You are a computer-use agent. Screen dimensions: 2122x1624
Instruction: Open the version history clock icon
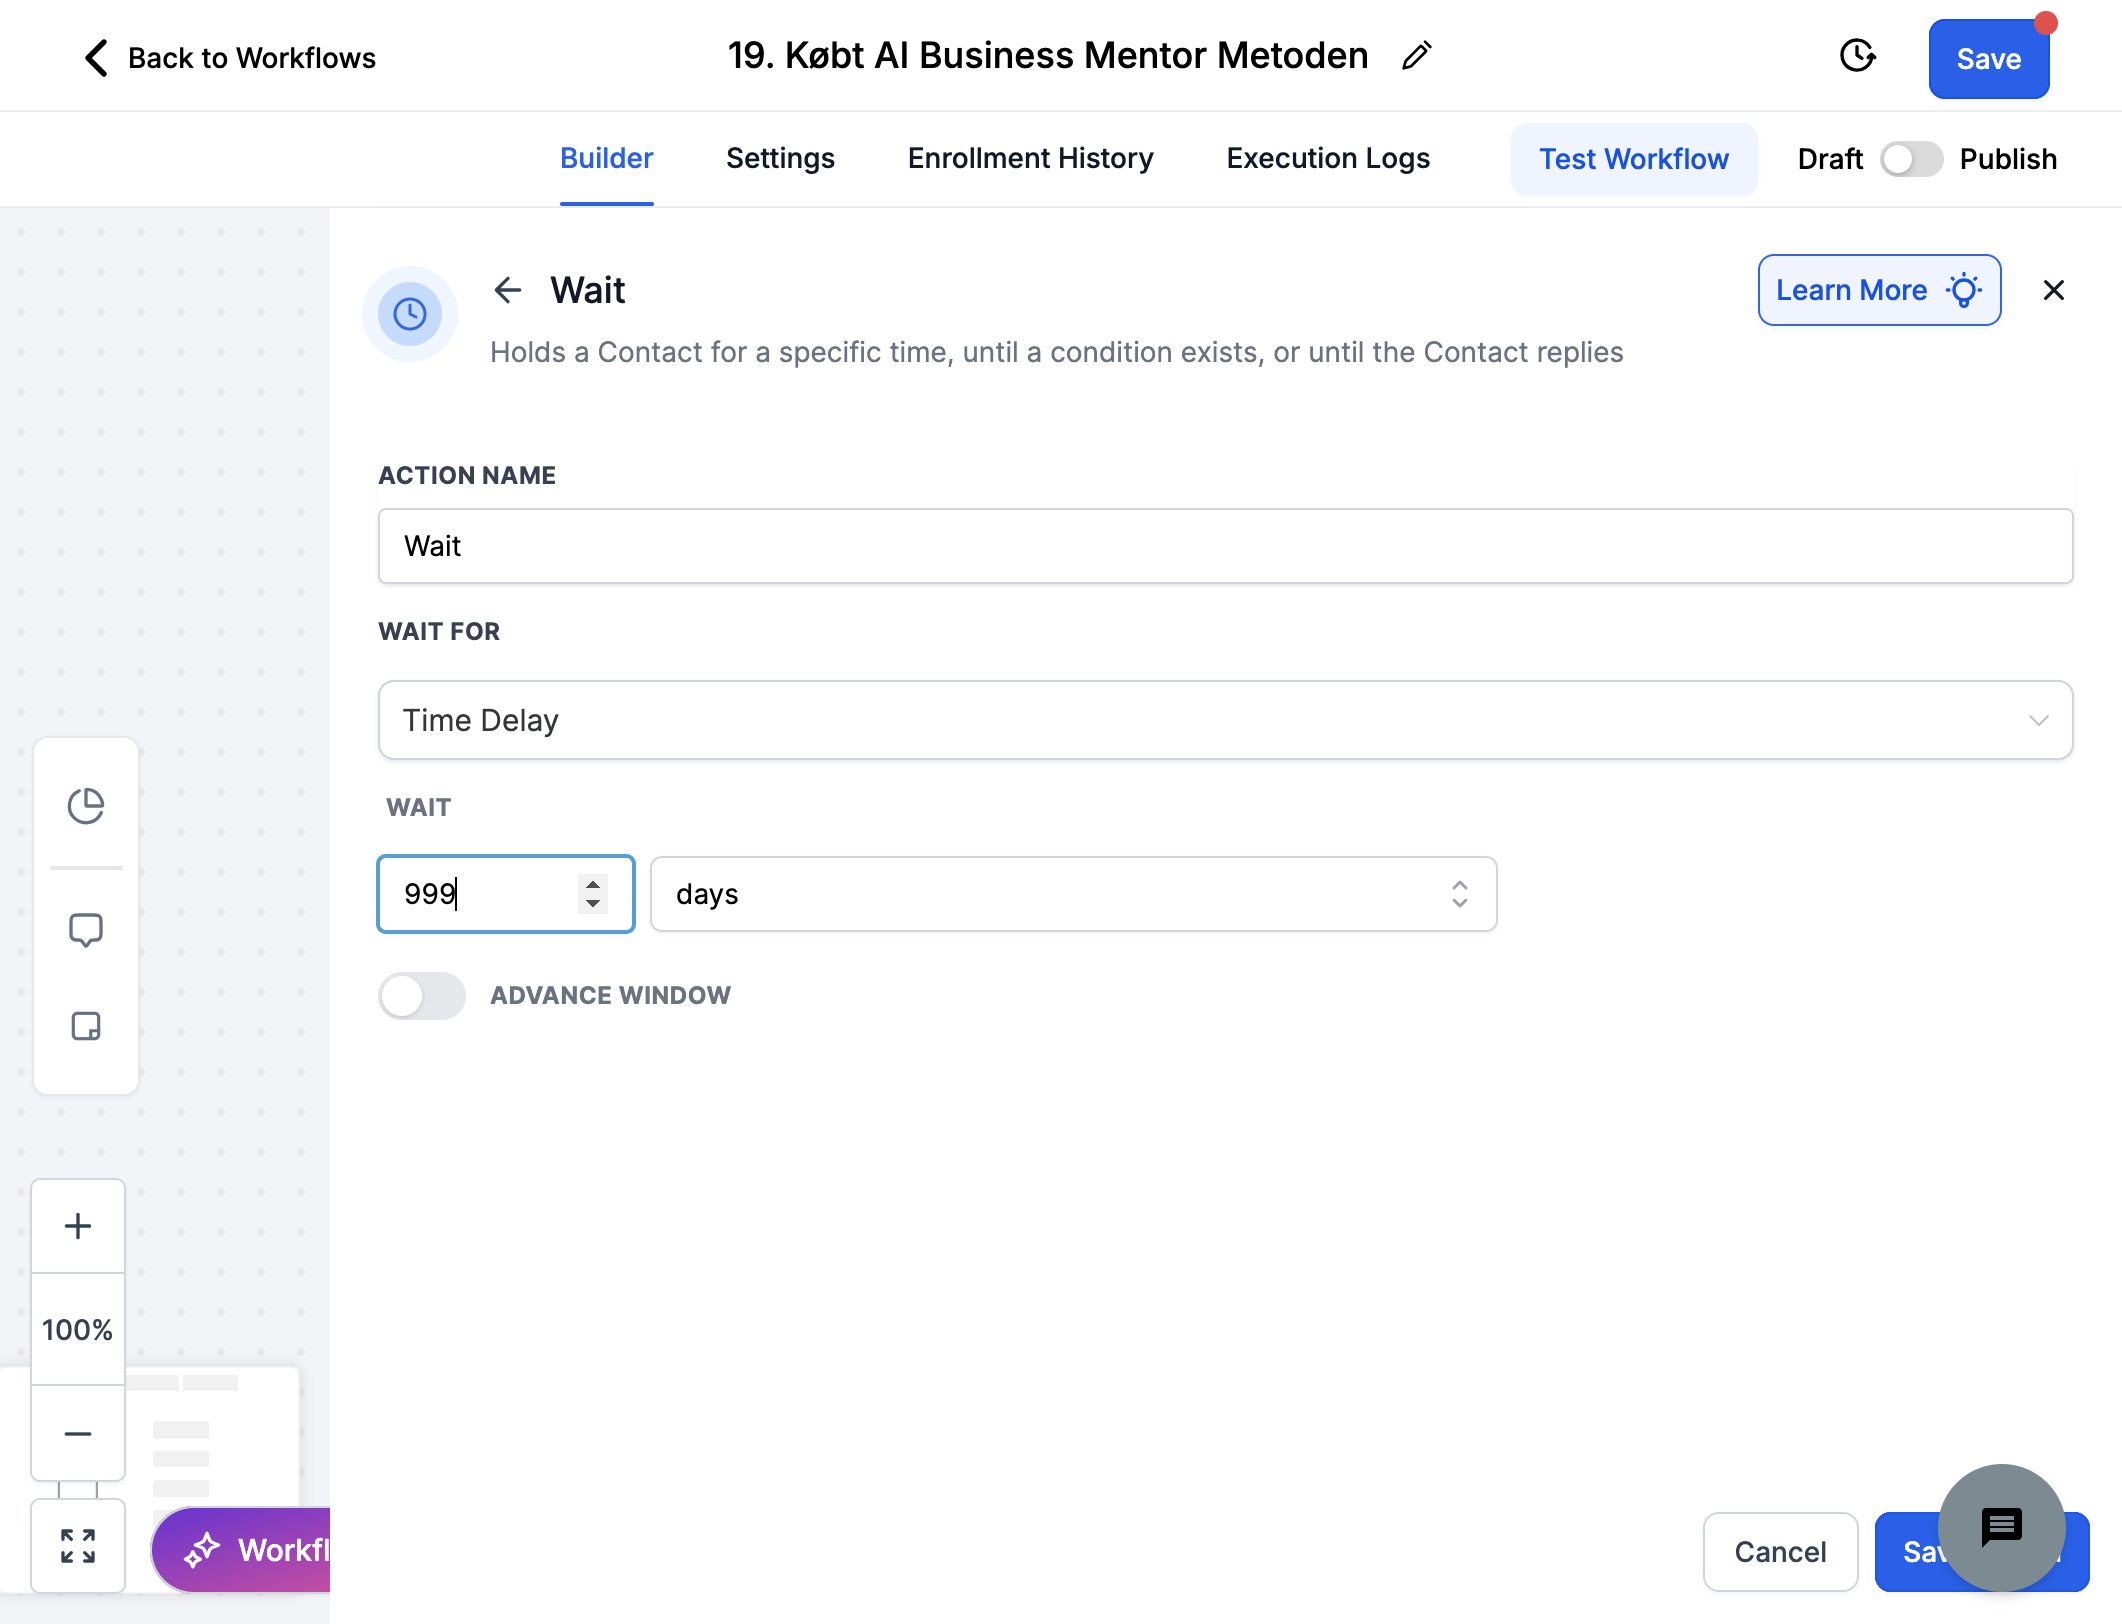click(x=1857, y=56)
